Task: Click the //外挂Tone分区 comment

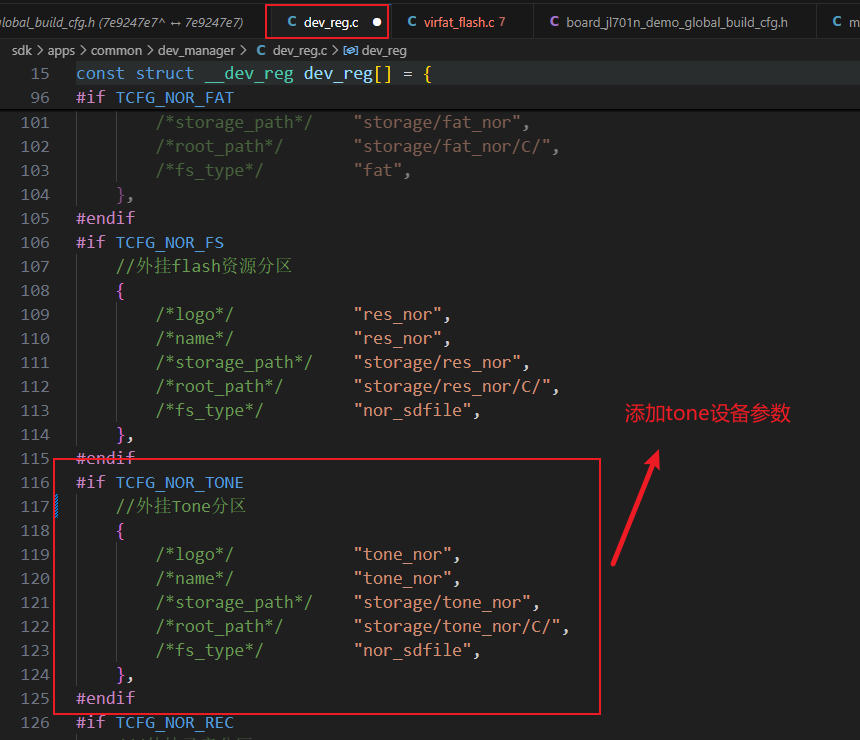Action: [x=180, y=506]
